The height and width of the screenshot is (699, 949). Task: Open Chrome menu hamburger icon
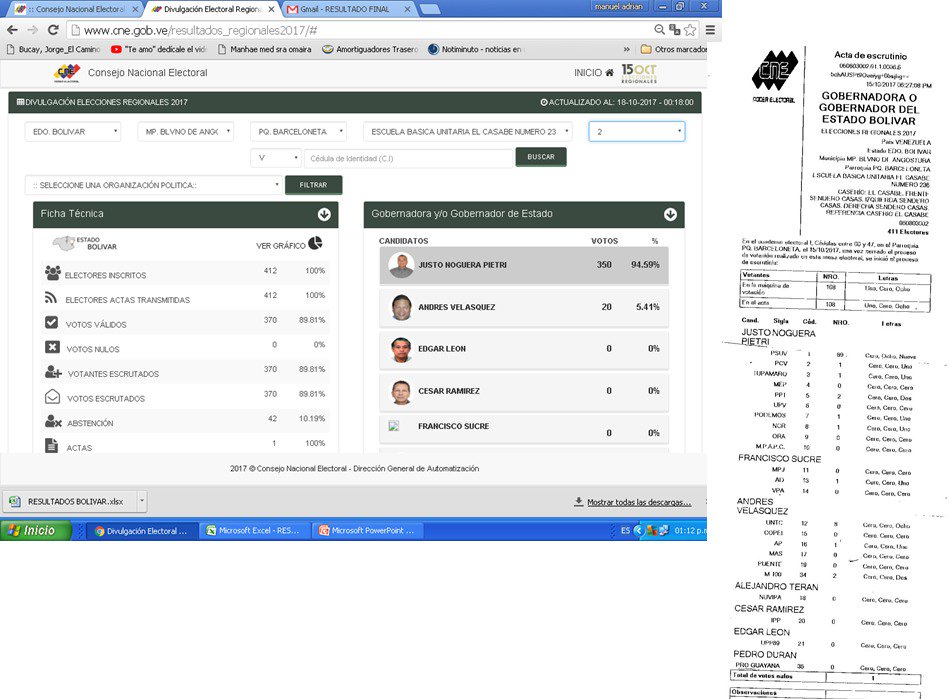pyautogui.click(x=711, y=30)
